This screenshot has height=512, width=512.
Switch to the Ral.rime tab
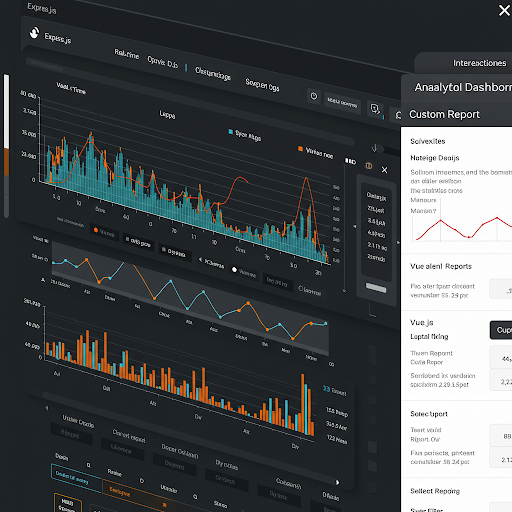[127, 54]
